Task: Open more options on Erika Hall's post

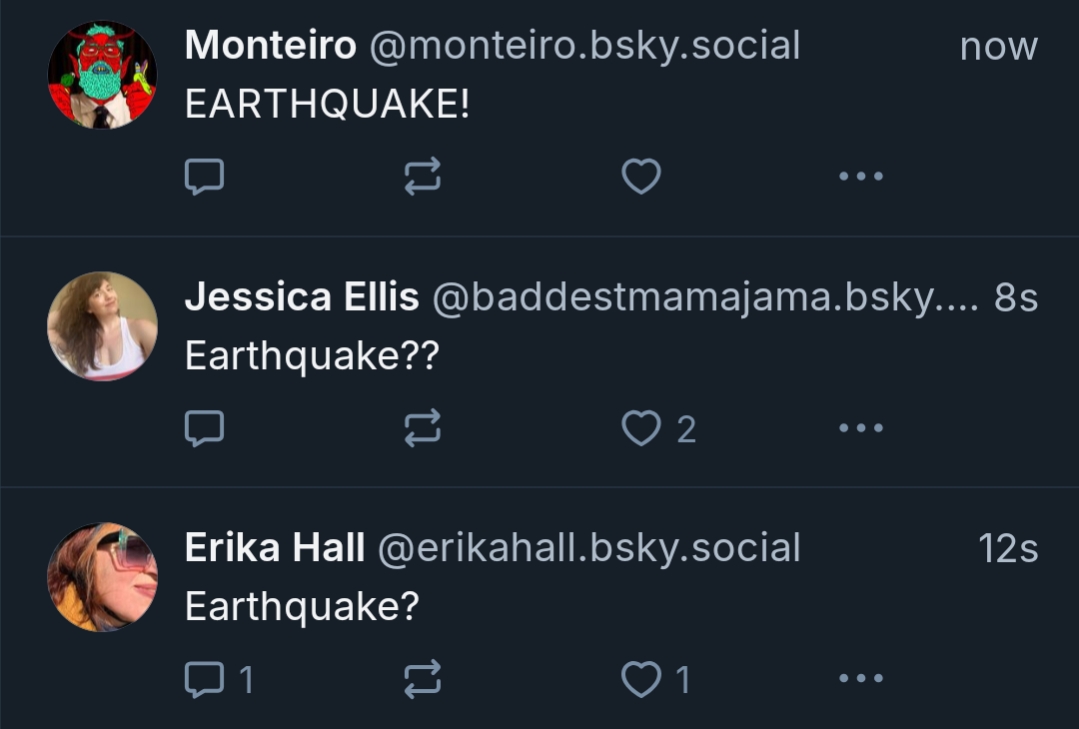Action: coord(860,681)
